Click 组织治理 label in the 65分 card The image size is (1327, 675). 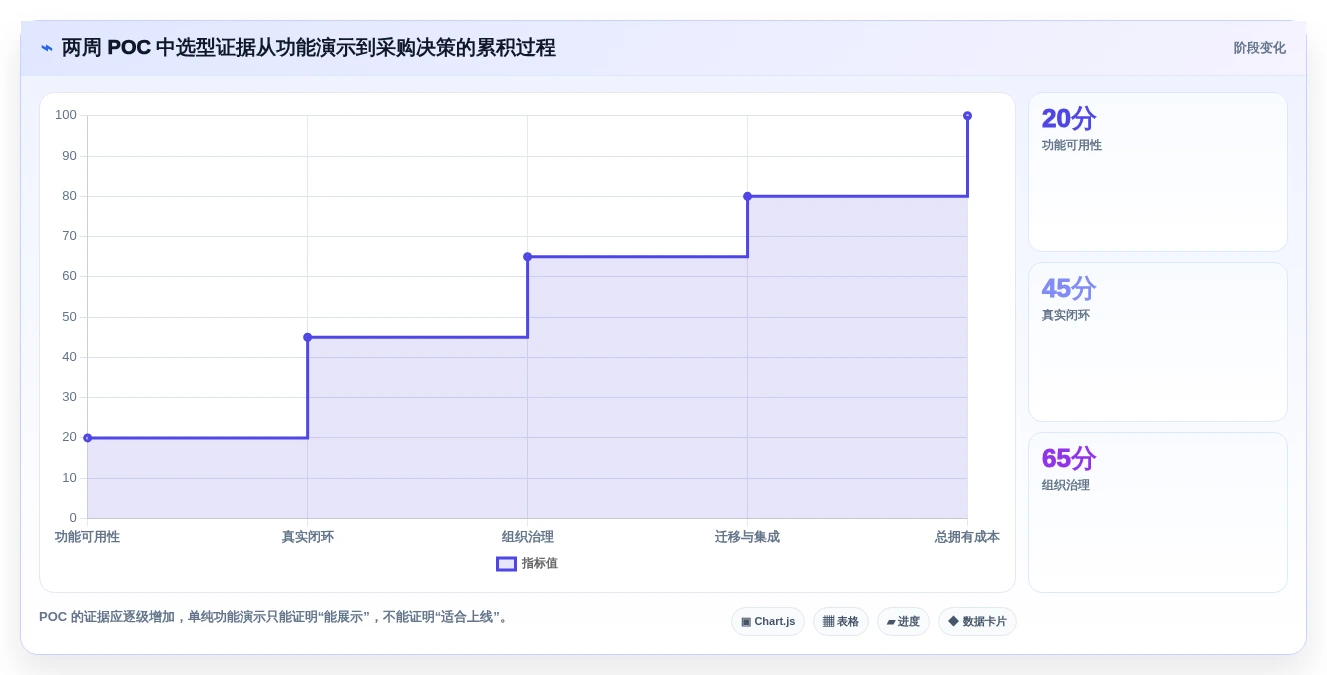coord(1066,485)
